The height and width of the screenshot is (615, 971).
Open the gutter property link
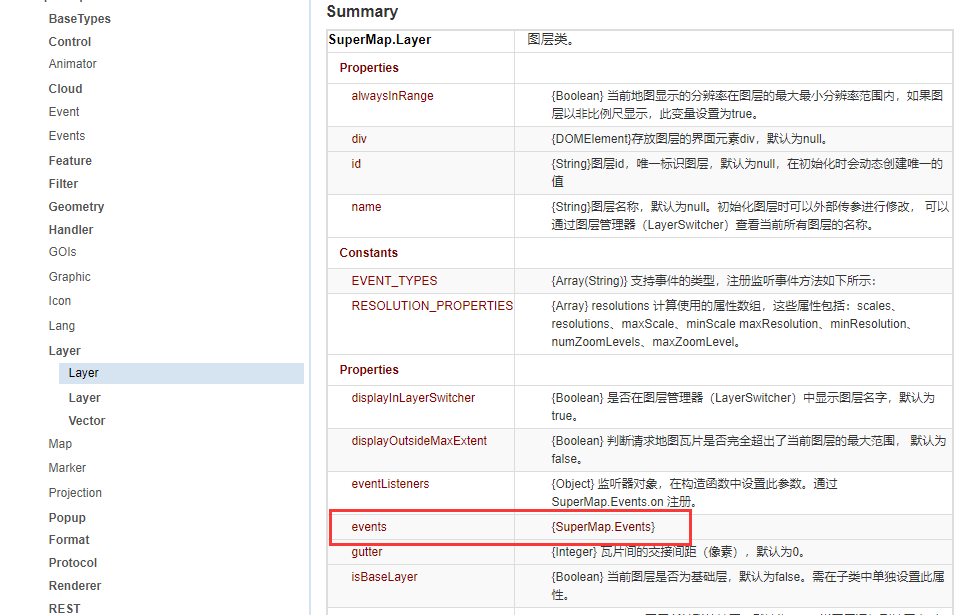[x=367, y=552]
